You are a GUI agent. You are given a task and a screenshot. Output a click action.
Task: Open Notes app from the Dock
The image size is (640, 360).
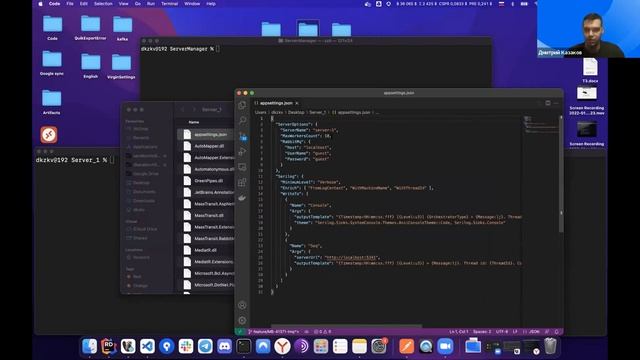click(x=359, y=346)
